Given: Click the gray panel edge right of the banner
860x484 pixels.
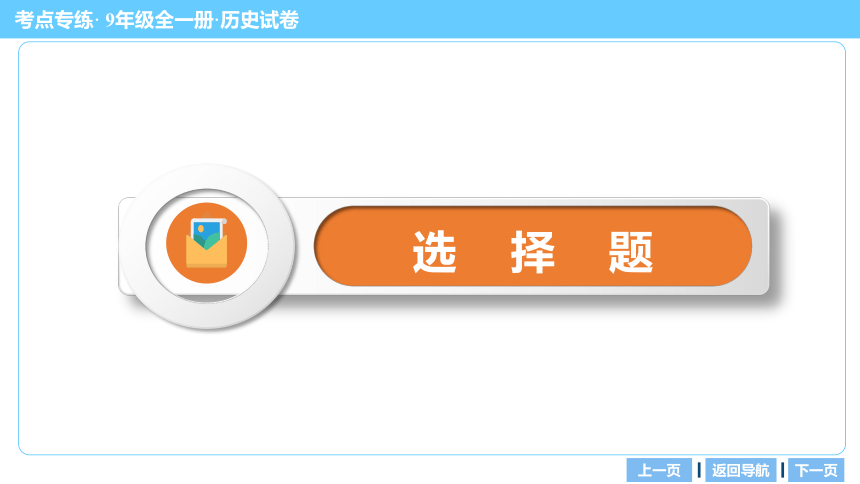Looking at the screenshot, I should (761, 246).
